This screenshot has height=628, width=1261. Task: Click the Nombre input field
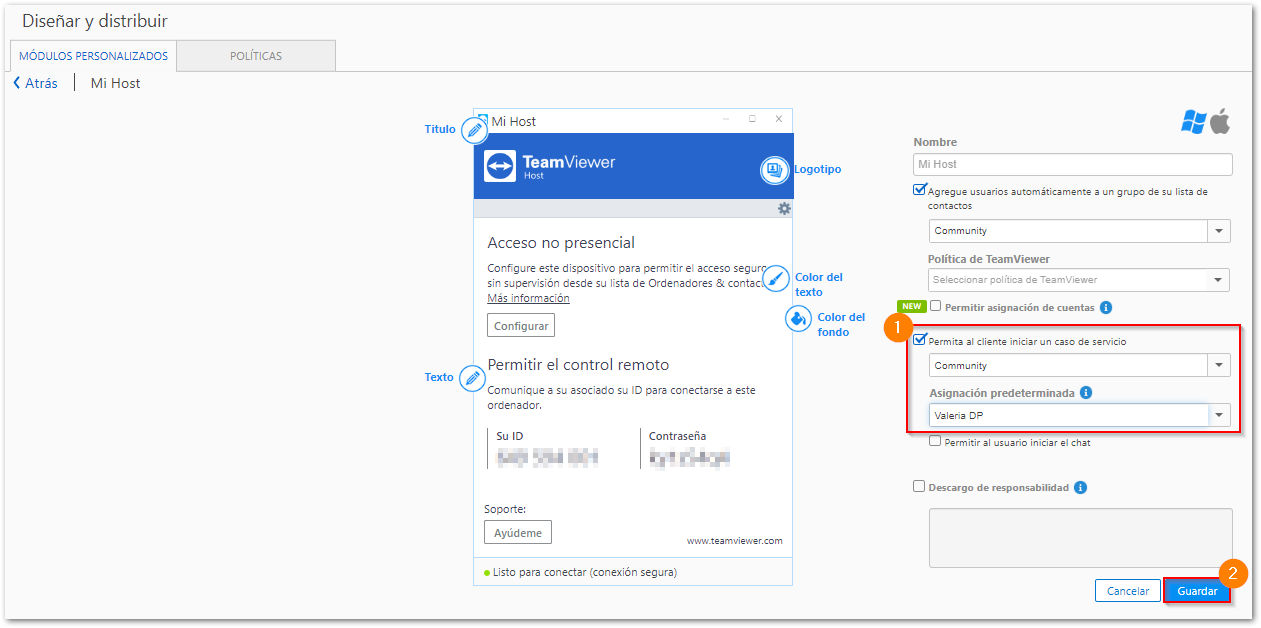1073,164
